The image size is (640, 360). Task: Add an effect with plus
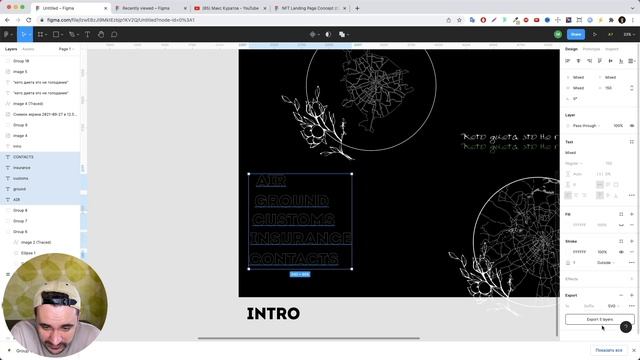click(x=632, y=279)
